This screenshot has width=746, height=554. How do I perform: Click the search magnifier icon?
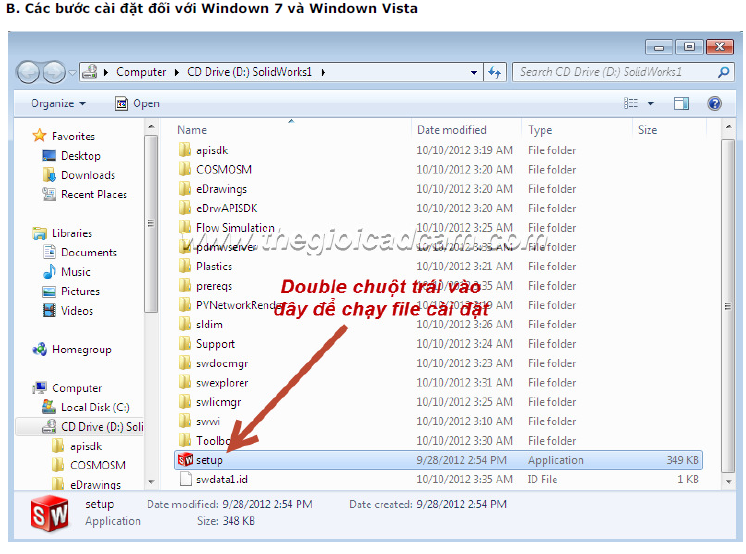[x=724, y=72]
